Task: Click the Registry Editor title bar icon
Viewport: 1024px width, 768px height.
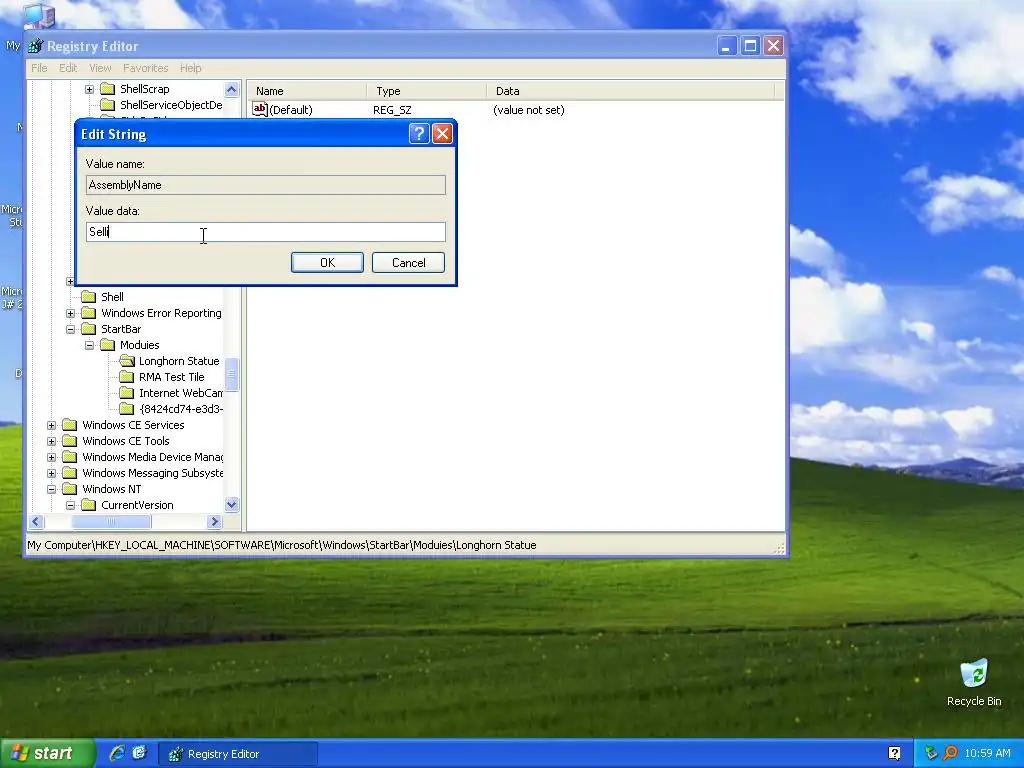Action: (x=36, y=46)
